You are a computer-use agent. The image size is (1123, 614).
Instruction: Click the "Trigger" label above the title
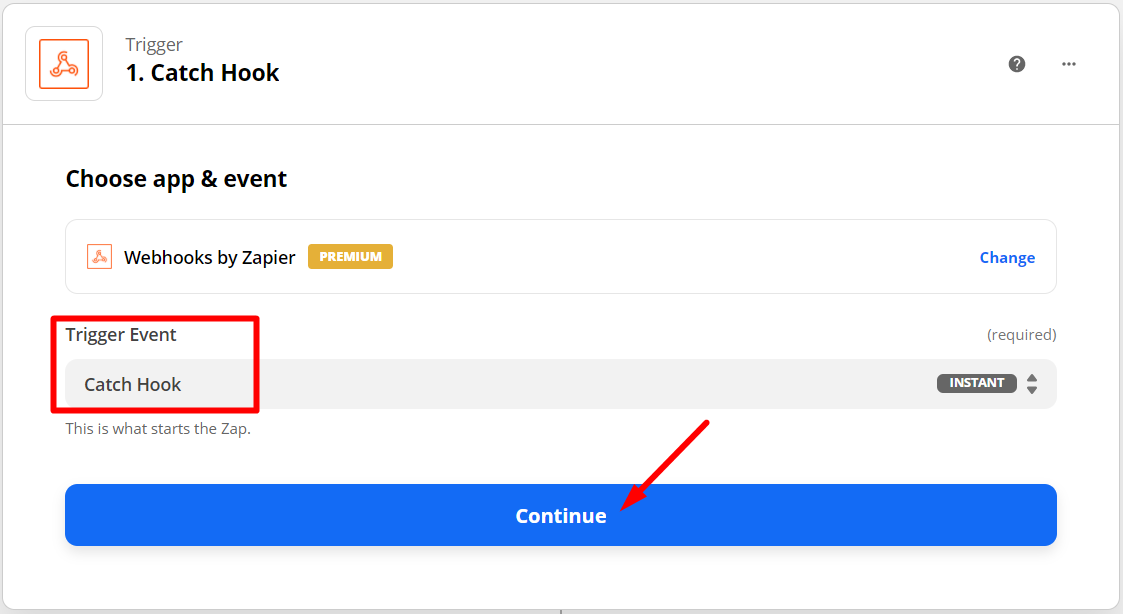click(154, 44)
